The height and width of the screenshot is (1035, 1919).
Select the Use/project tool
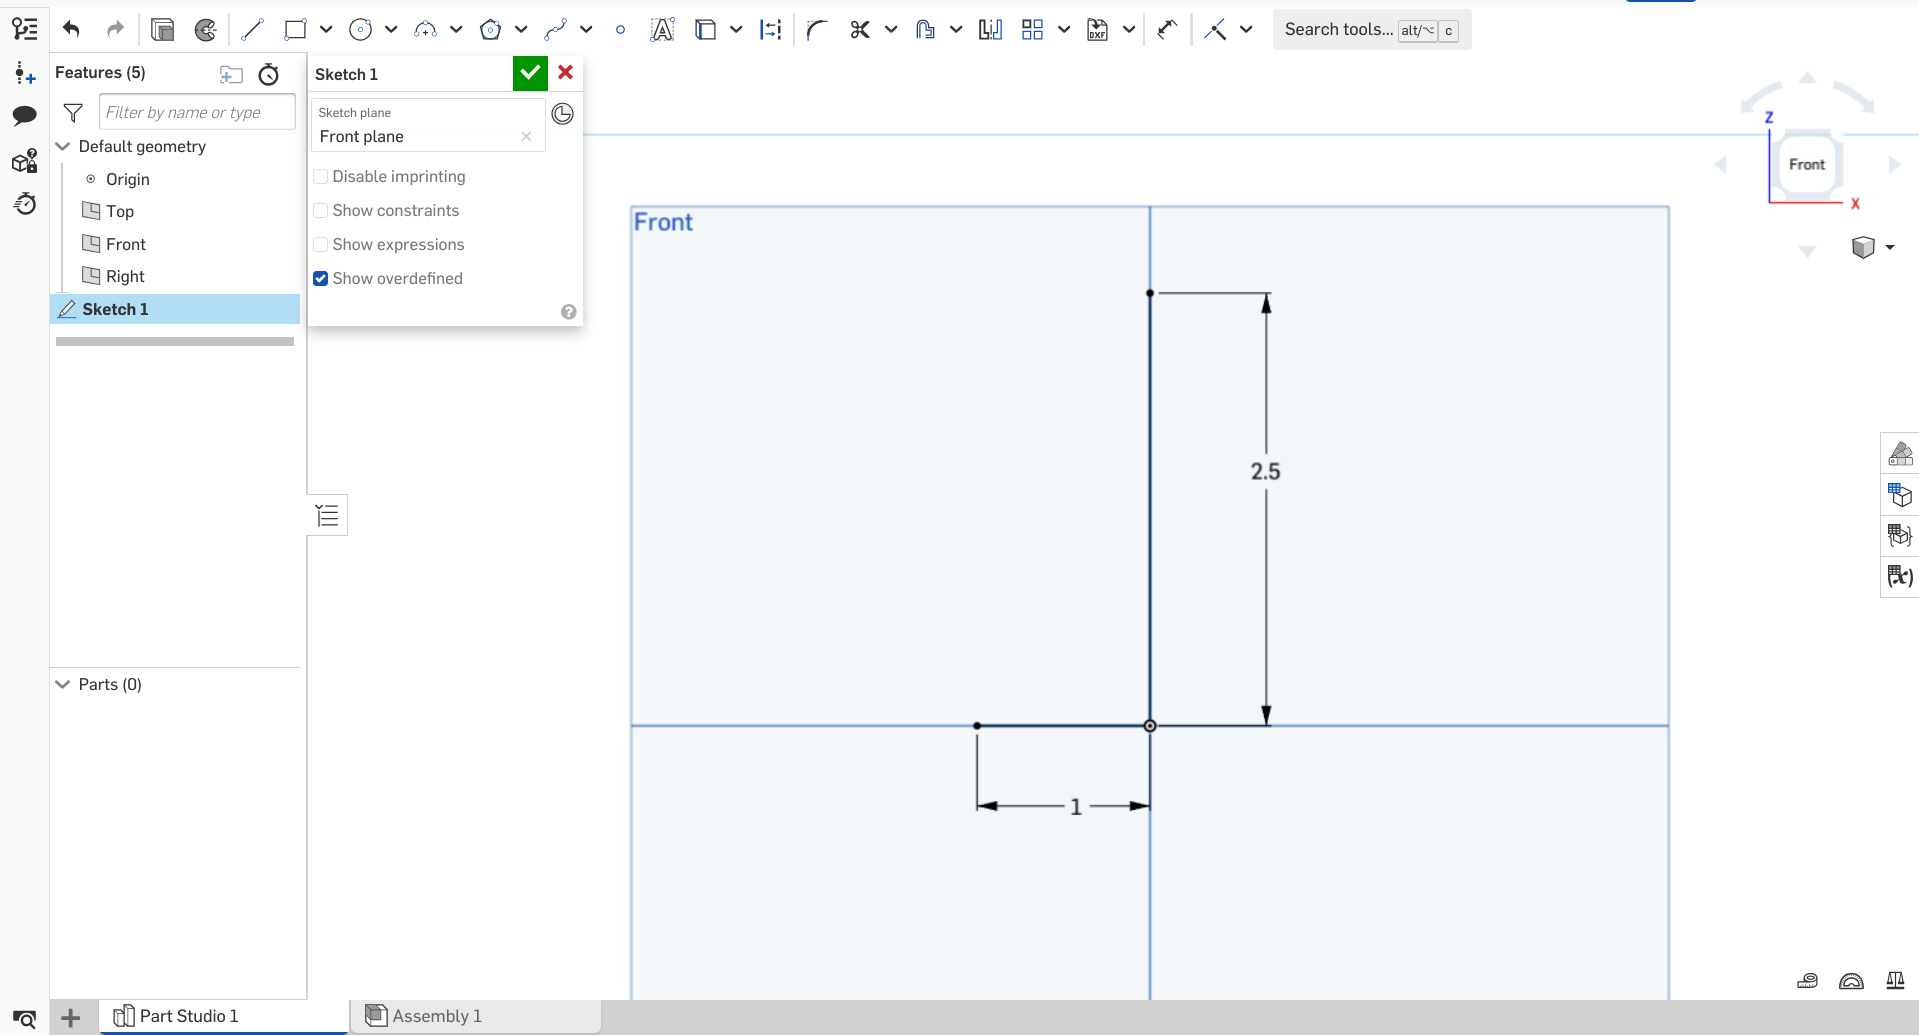pos(705,30)
